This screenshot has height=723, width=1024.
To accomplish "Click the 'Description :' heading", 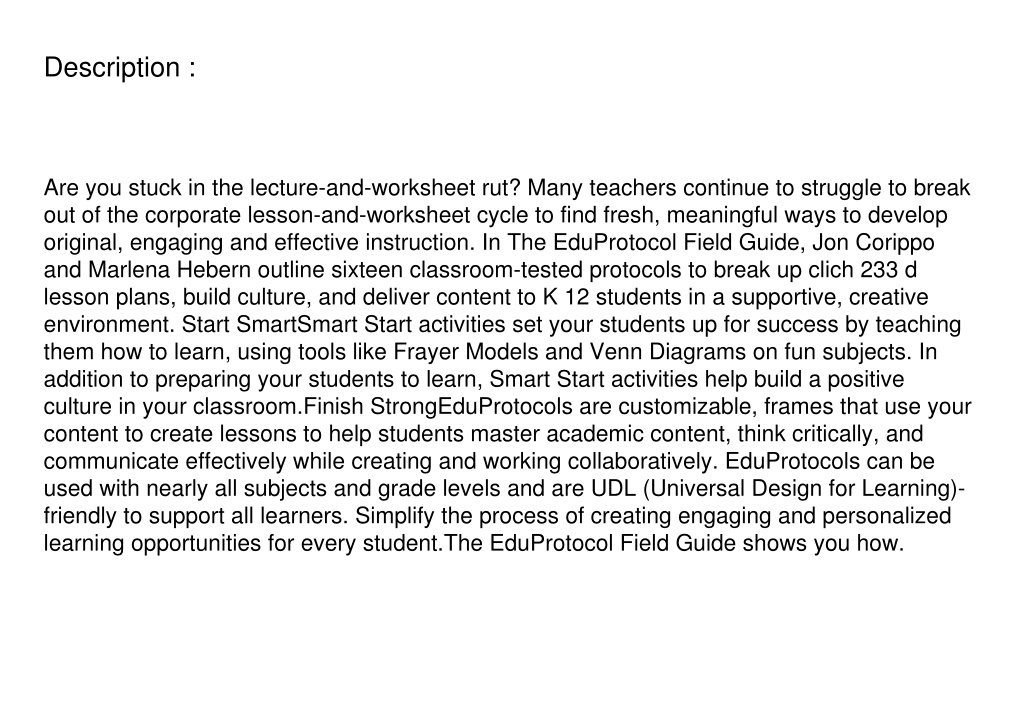I will [120, 68].
